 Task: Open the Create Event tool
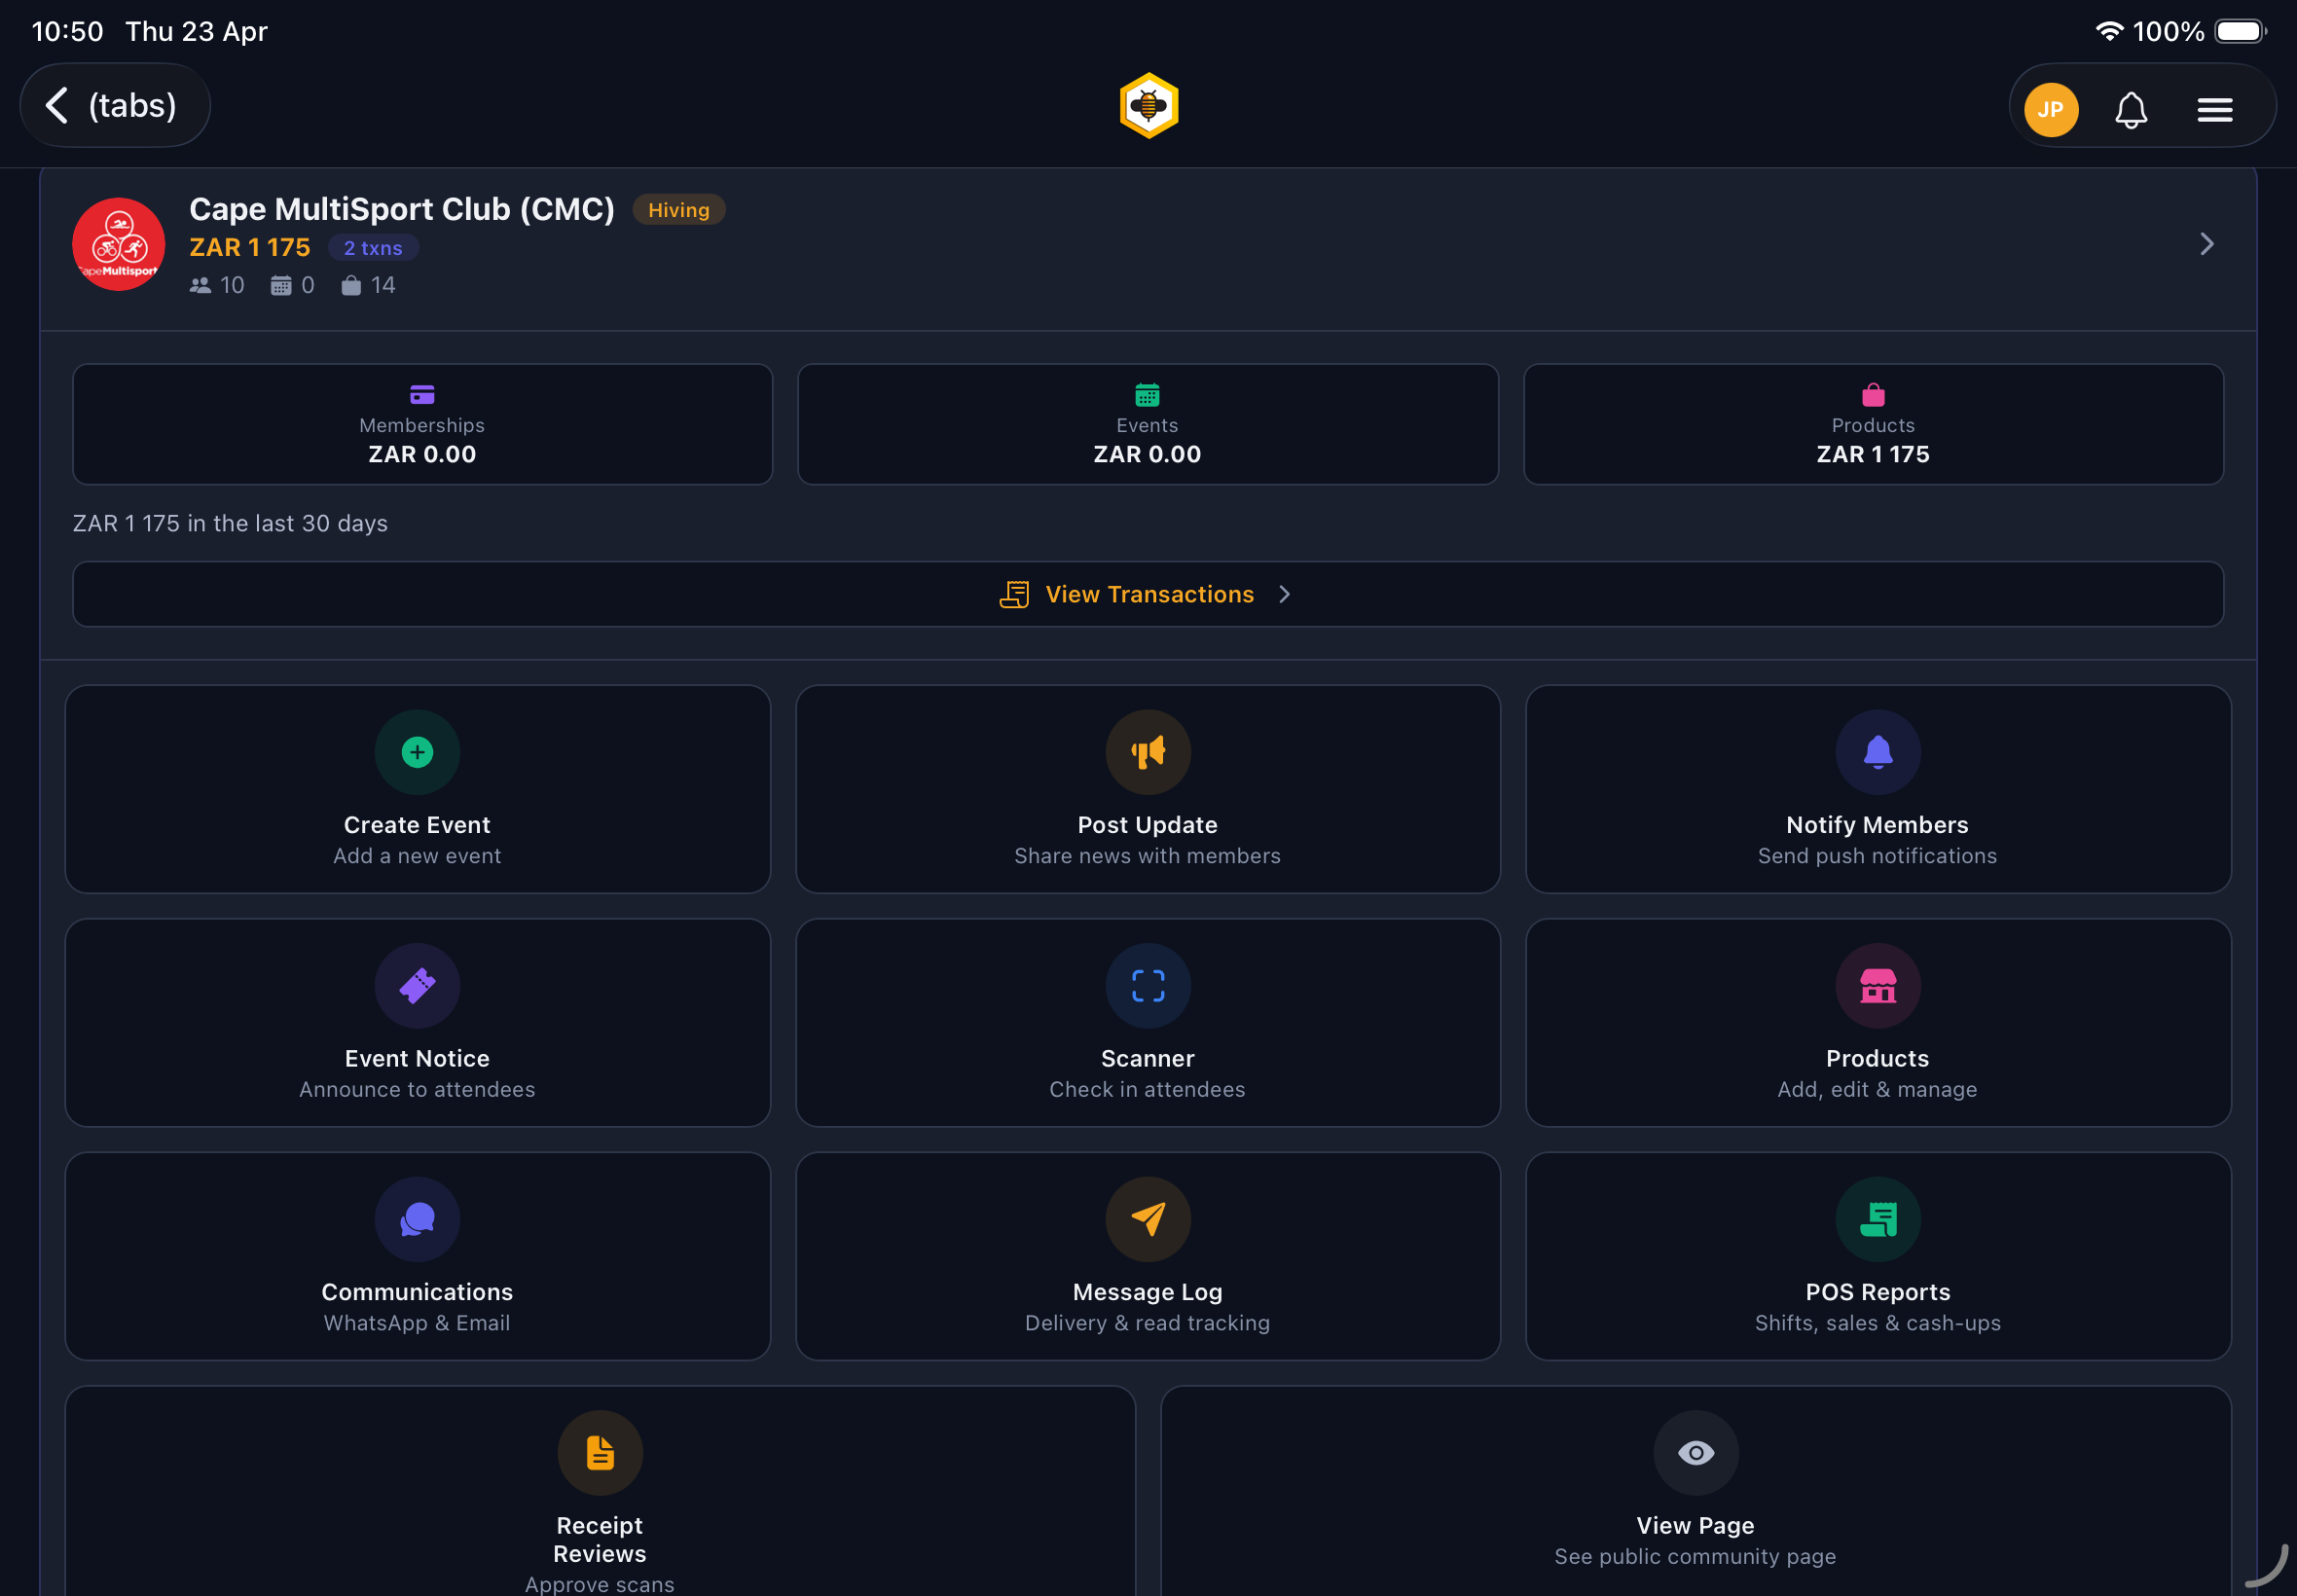(x=417, y=790)
